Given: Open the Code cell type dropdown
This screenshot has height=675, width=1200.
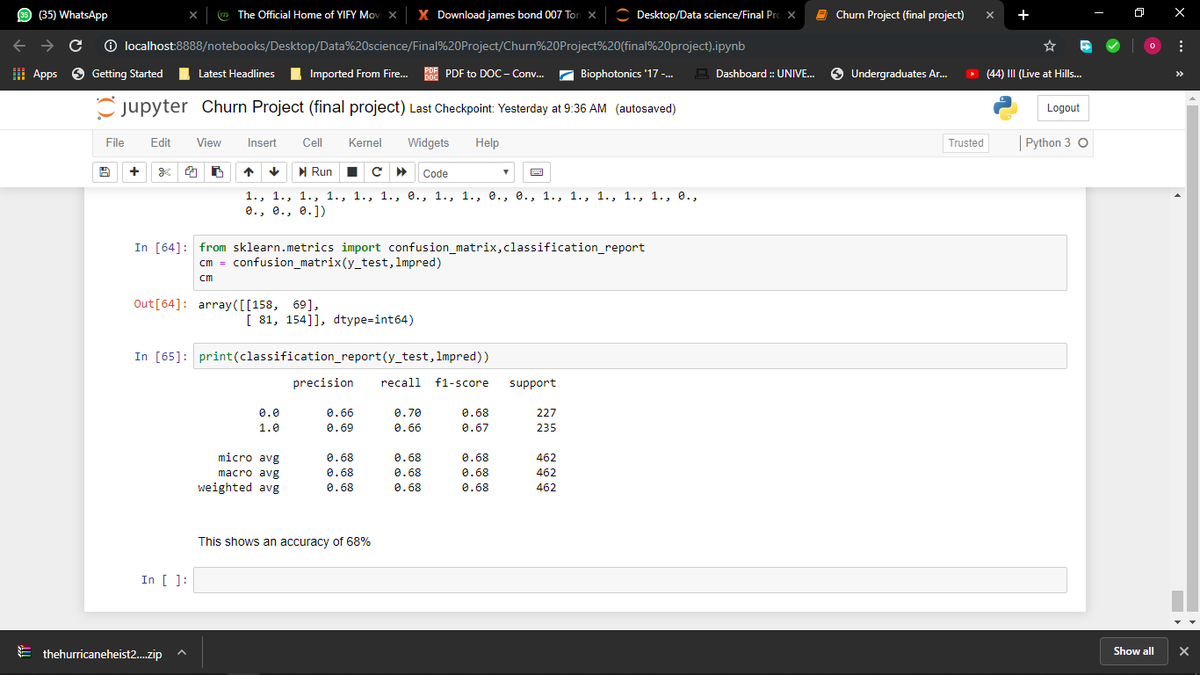Looking at the screenshot, I should pyautogui.click(x=467, y=173).
